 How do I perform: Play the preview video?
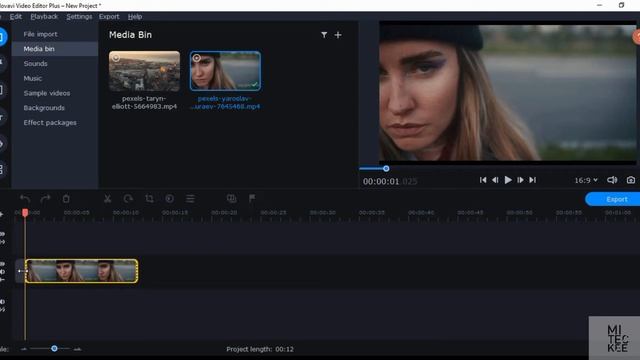tap(508, 180)
